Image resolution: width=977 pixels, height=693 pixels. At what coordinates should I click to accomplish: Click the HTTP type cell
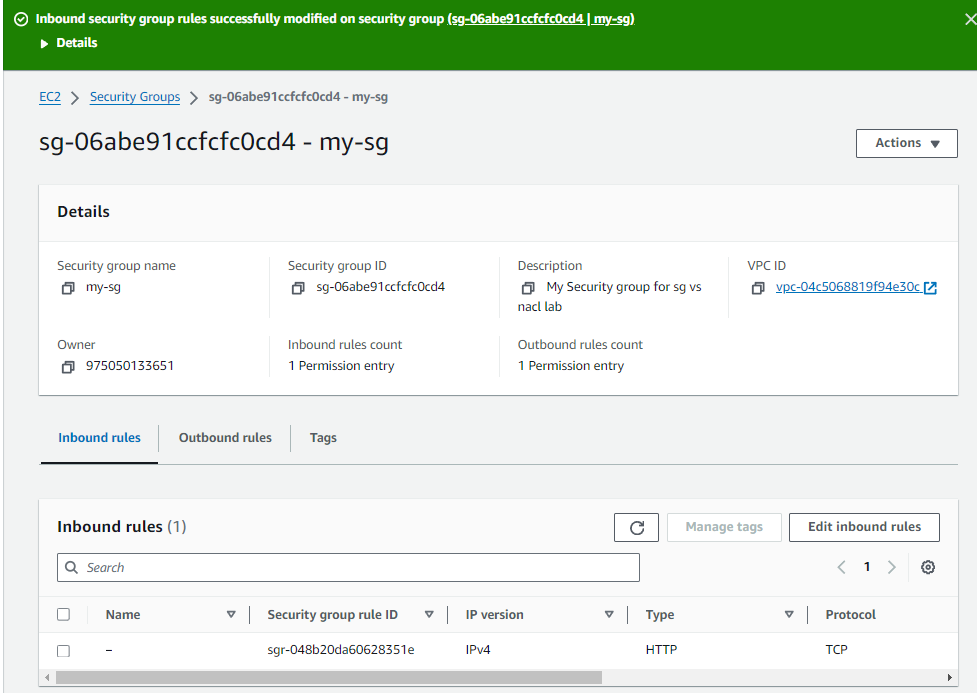(x=661, y=650)
